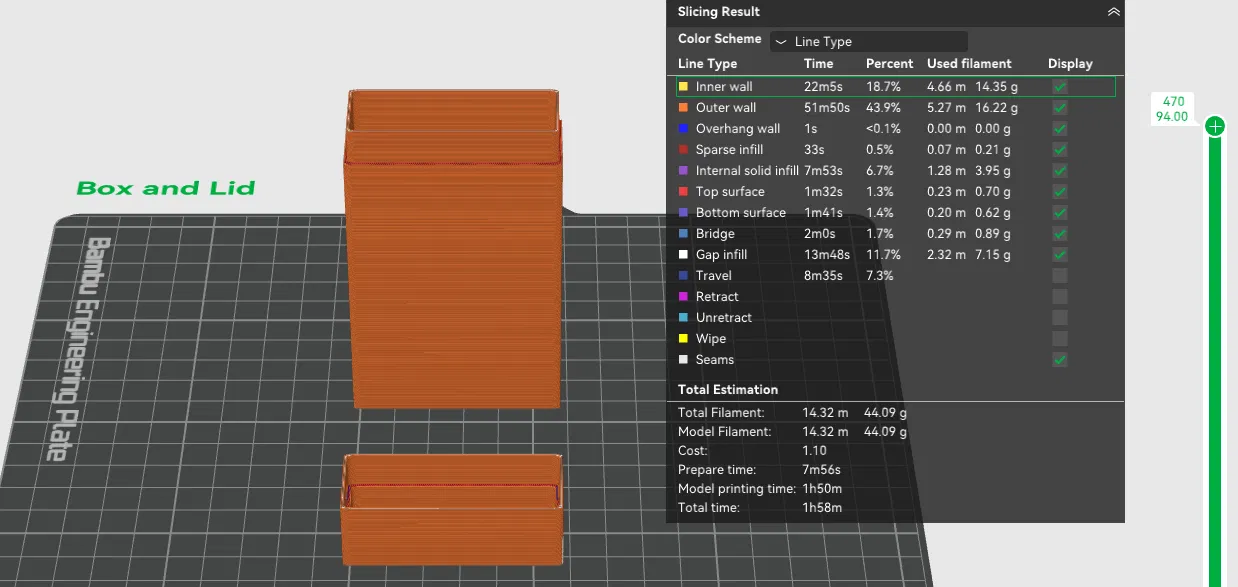Open the Color Scheme Line Type dropdown
The image size is (1238, 587).
point(868,41)
